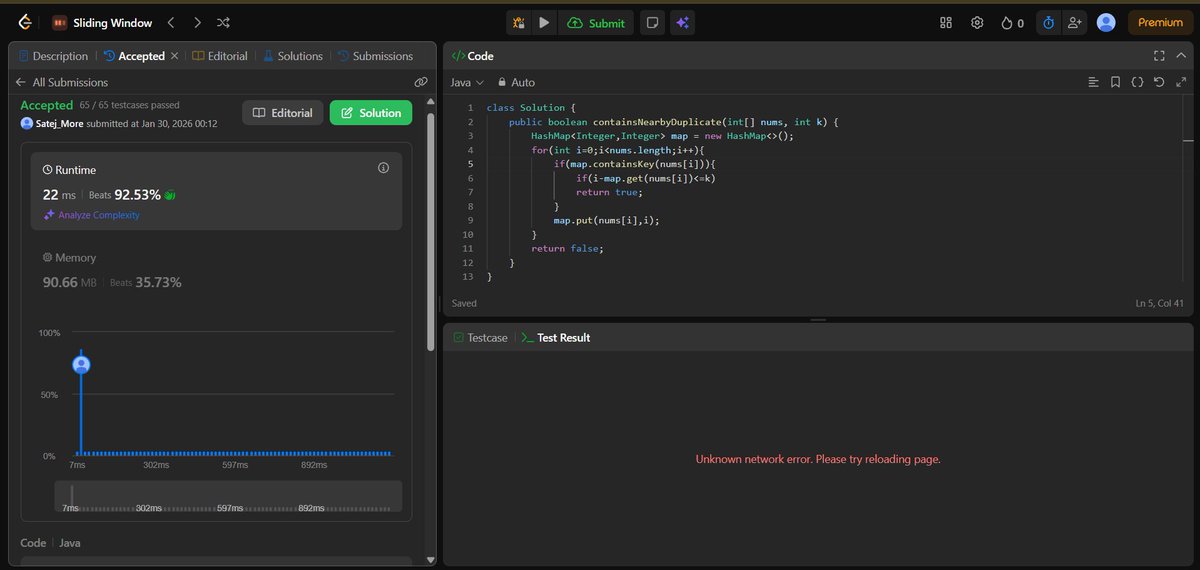Open the Java language dropdown
This screenshot has height=570, width=1200.
click(467, 82)
